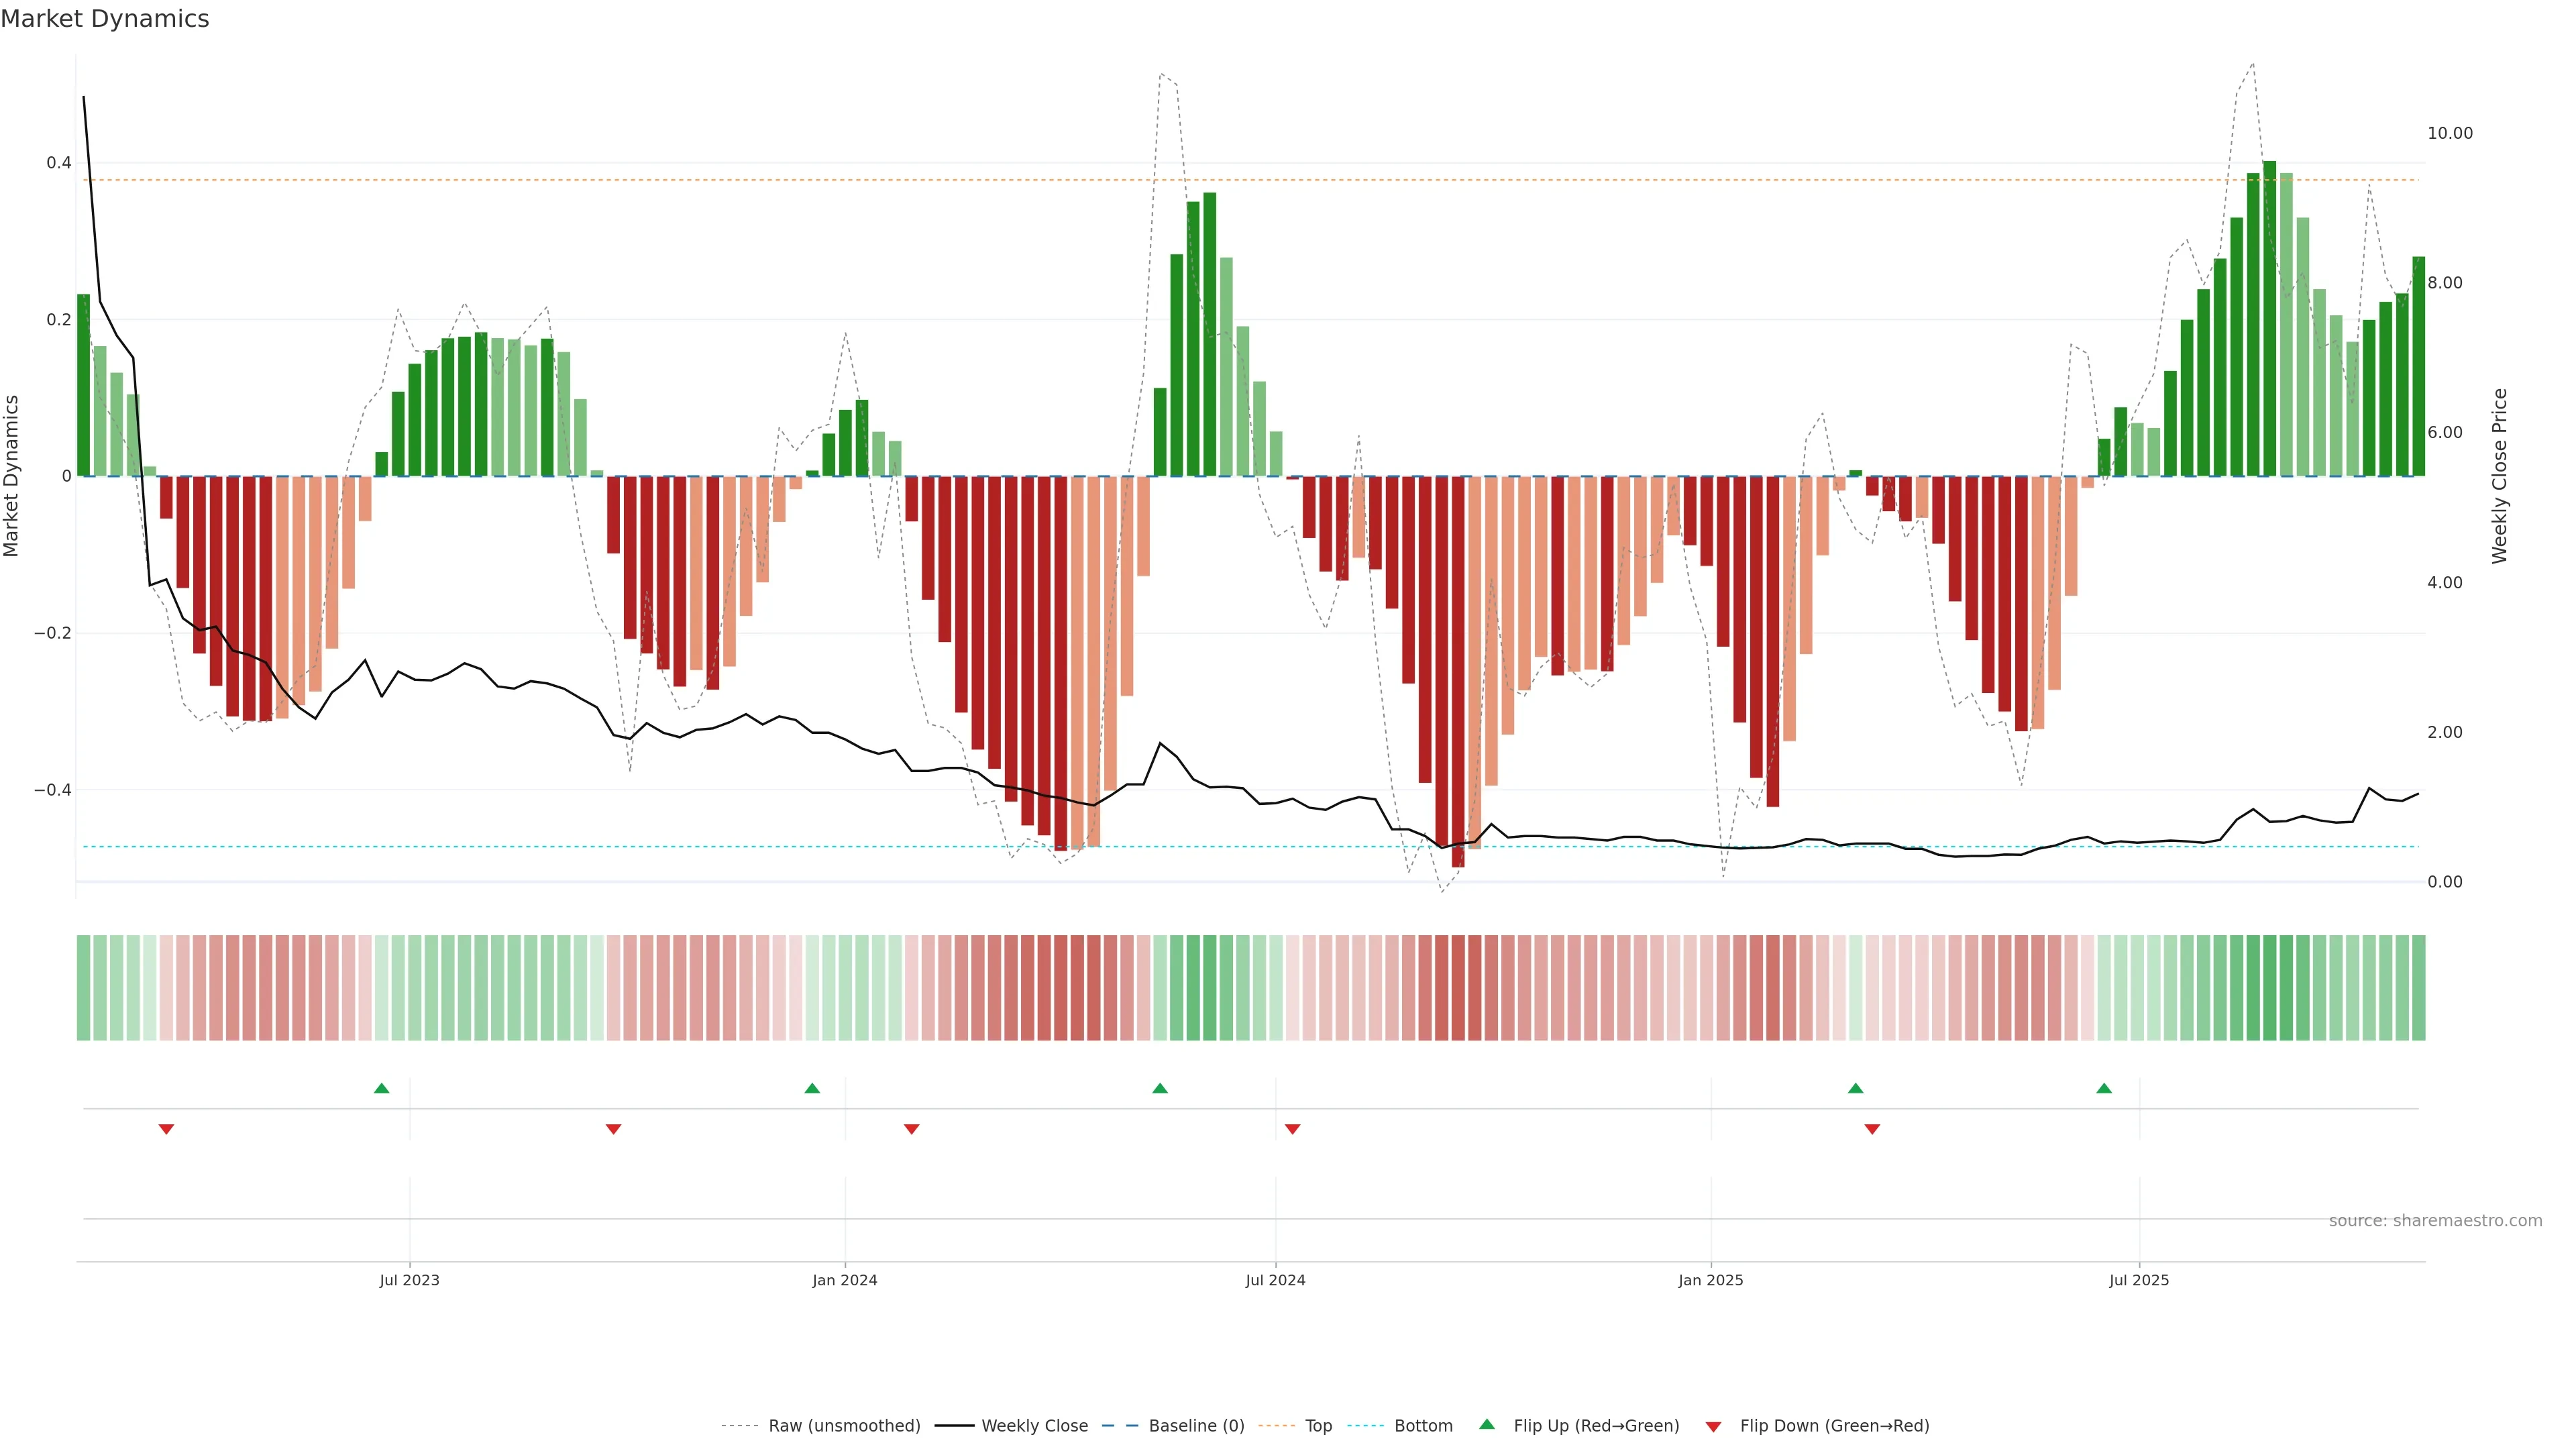
Task: Click the red flip-down triangle just after Jan 2024
Action: 911,1129
